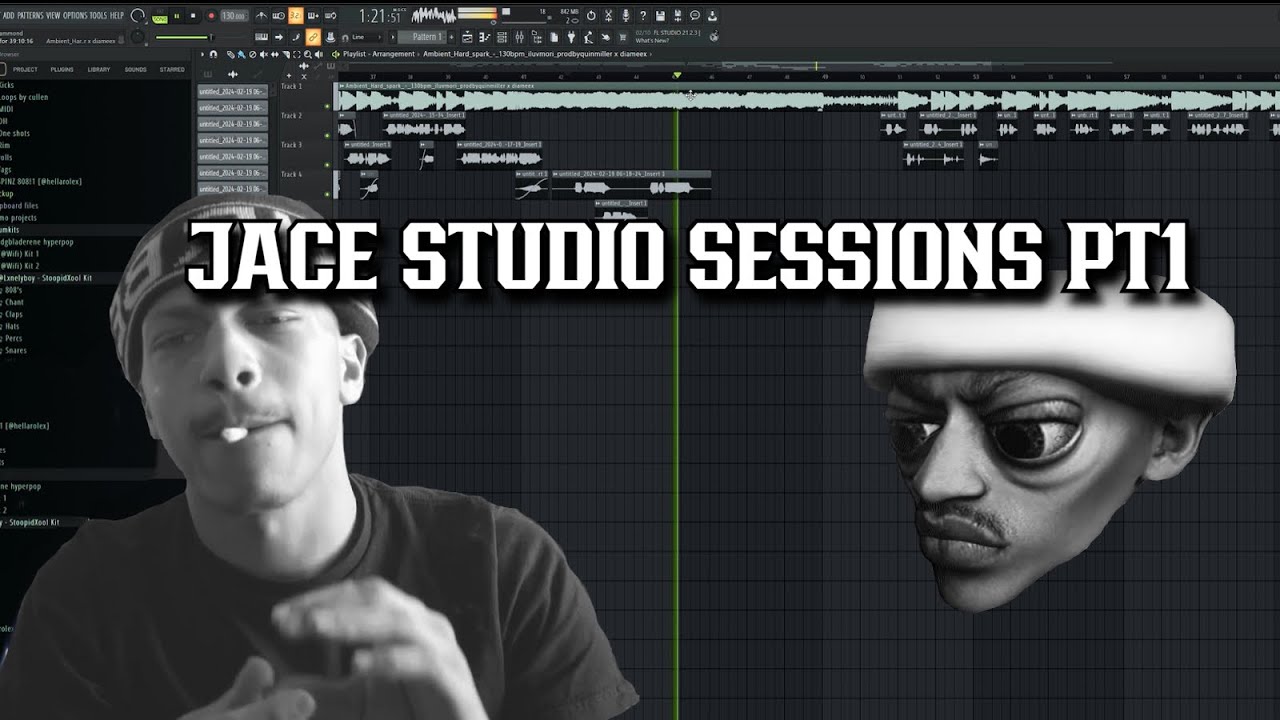Screen dimensions: 1280x720
Task: Open the OPTIONS menu
Action: (x=75, y=15)
